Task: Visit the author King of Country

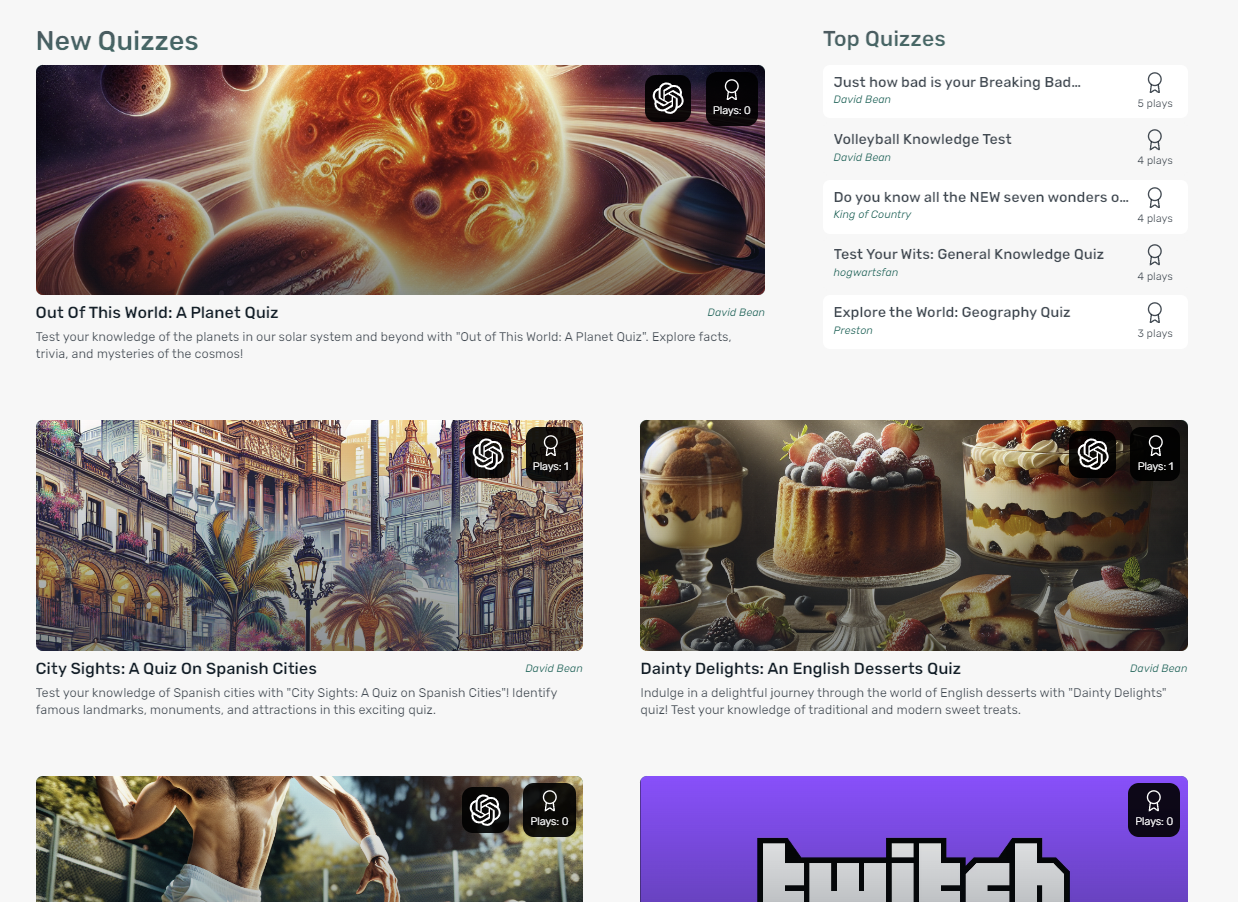Action: (872, 215)
